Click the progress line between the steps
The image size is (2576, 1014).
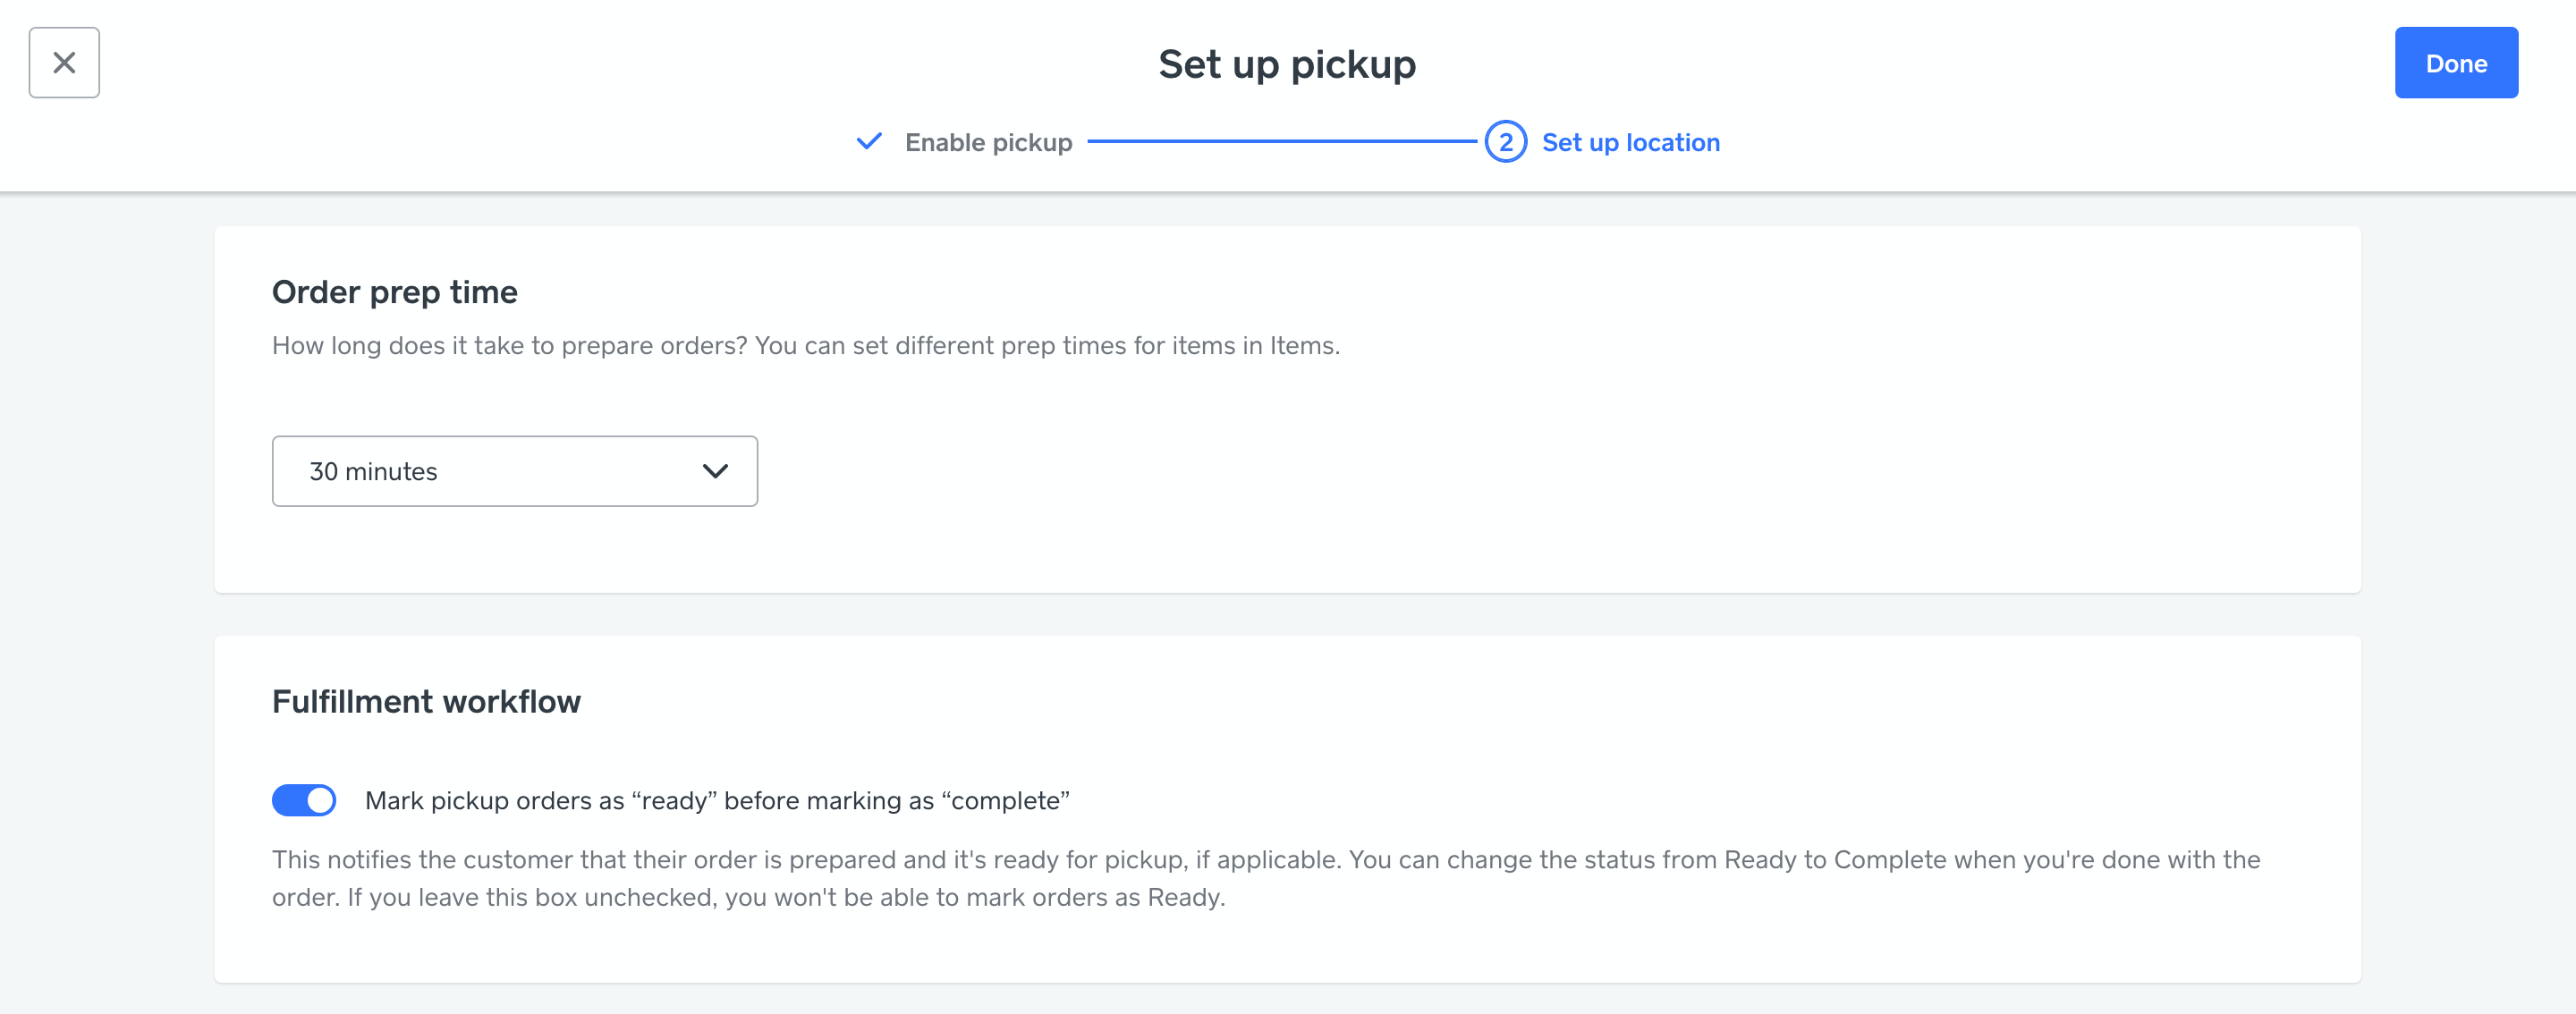pyautogui.click(x=1281, y=142)
